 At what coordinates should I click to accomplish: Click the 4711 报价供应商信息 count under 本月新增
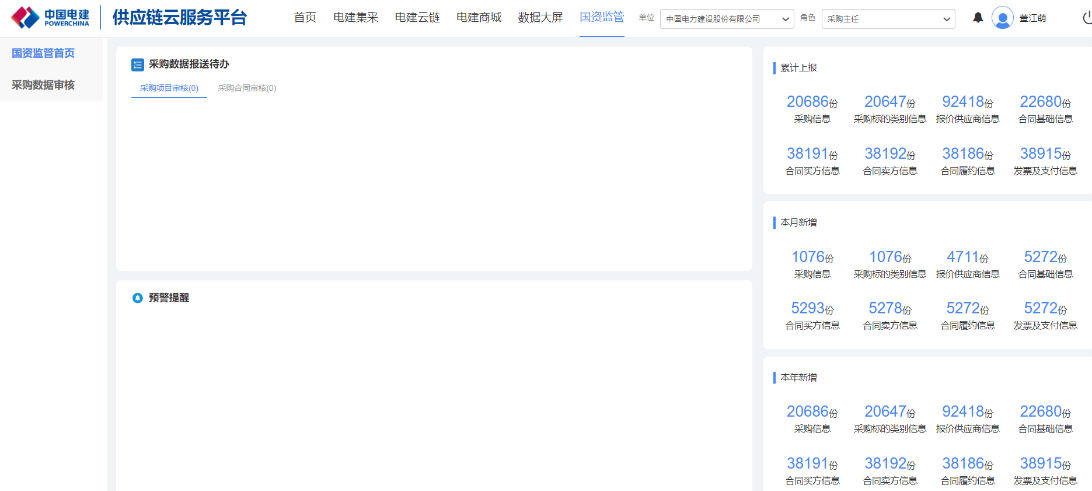pyautogui.click(x=966, y=257)
